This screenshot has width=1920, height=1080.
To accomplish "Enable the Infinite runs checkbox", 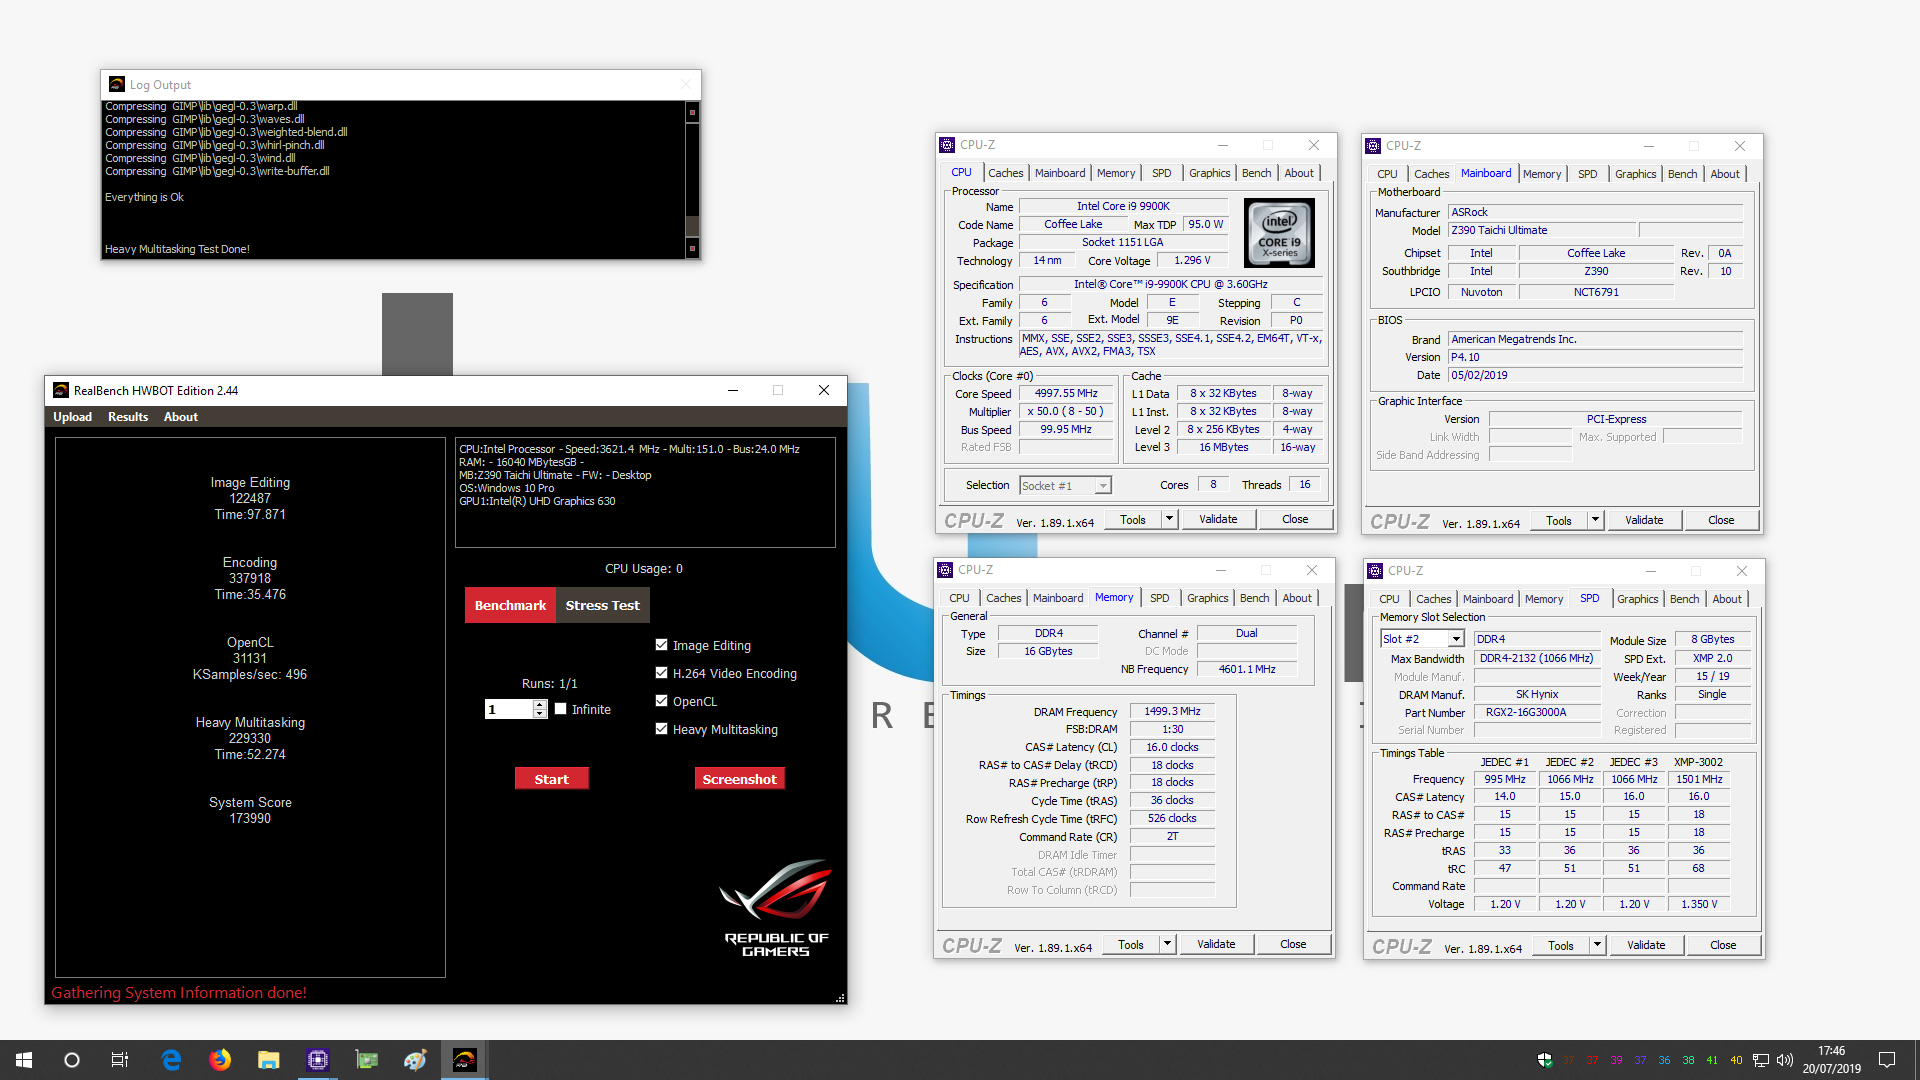I will click(561, 709).
